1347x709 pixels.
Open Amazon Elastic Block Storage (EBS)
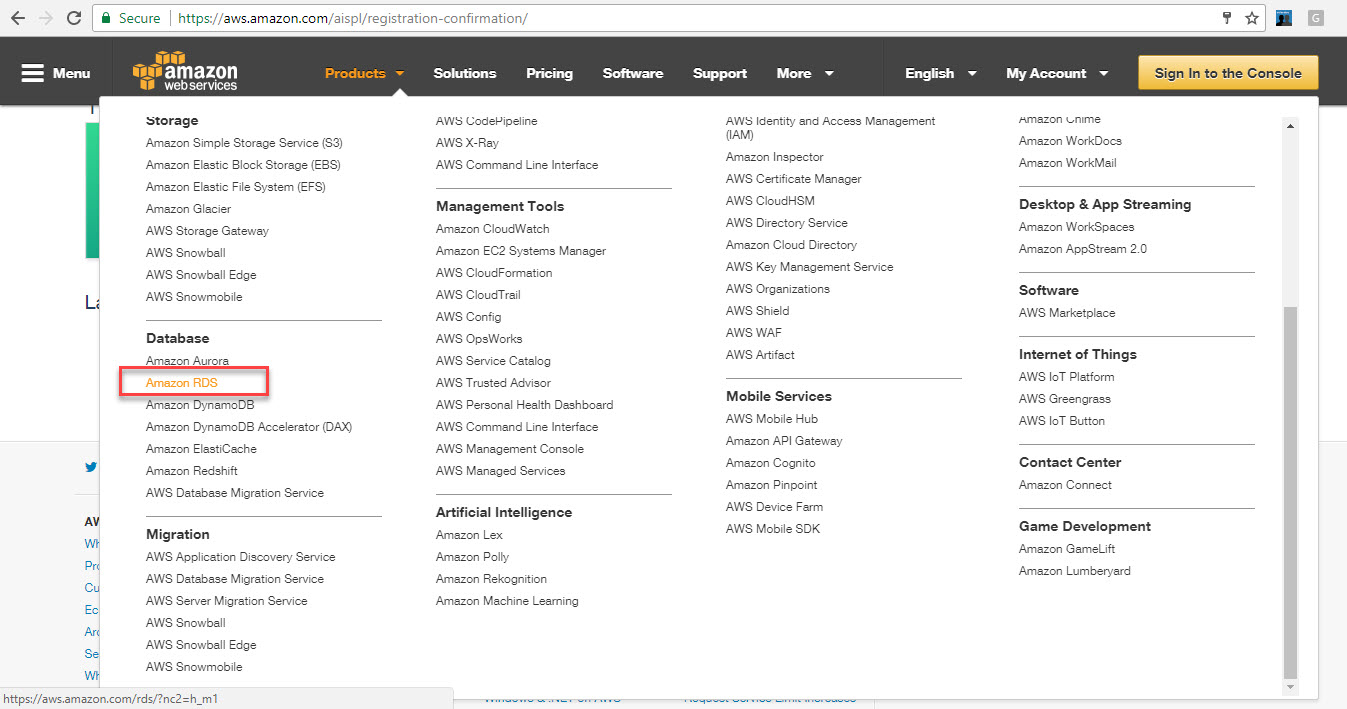243,165
